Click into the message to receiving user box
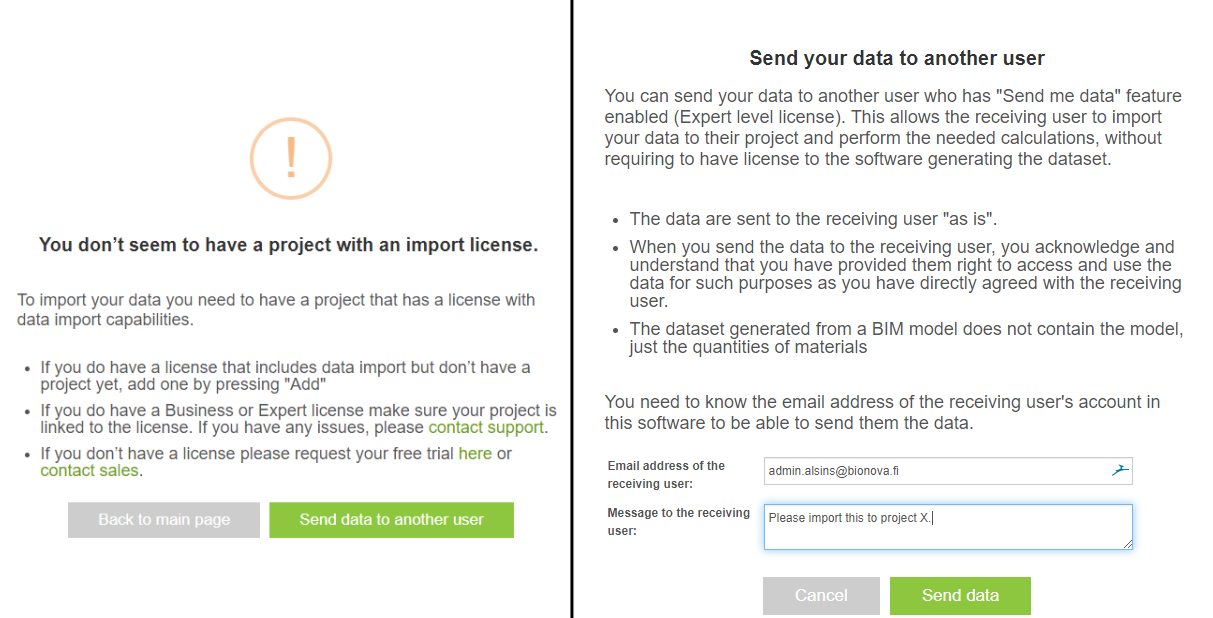The width and height of the screenshot is (1213, 618). point(948,527)
